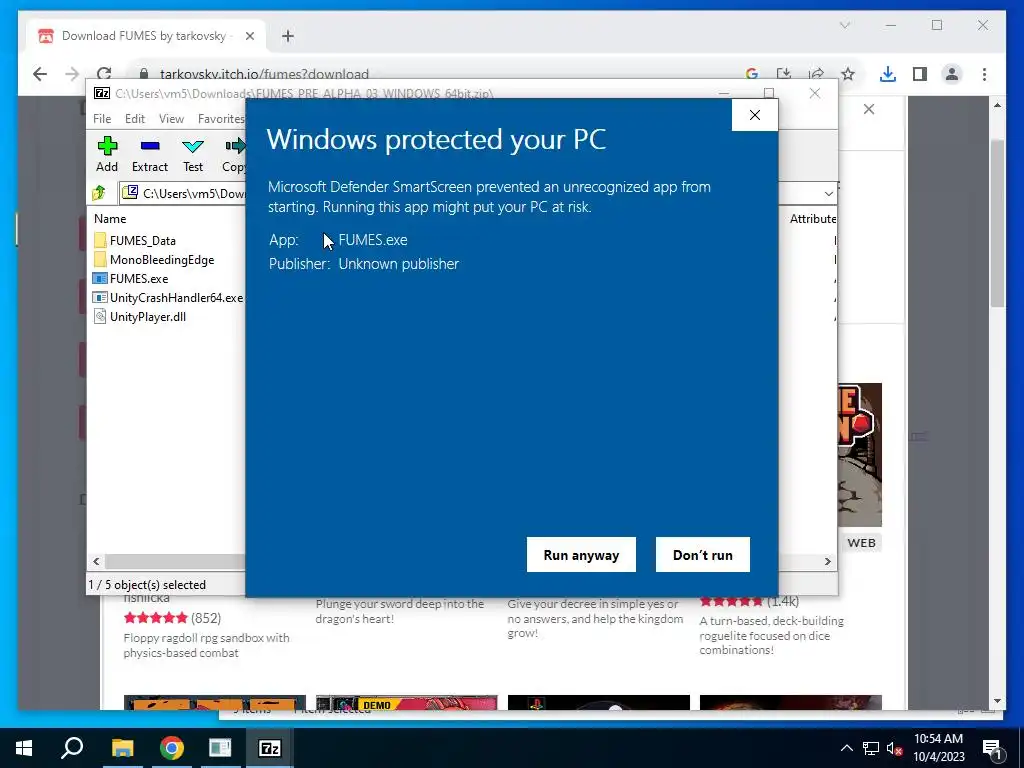Screen dimensions: 1024x768
Task: Click the Attributes column header in 7-Zip
Action: [x=812, y=219]
